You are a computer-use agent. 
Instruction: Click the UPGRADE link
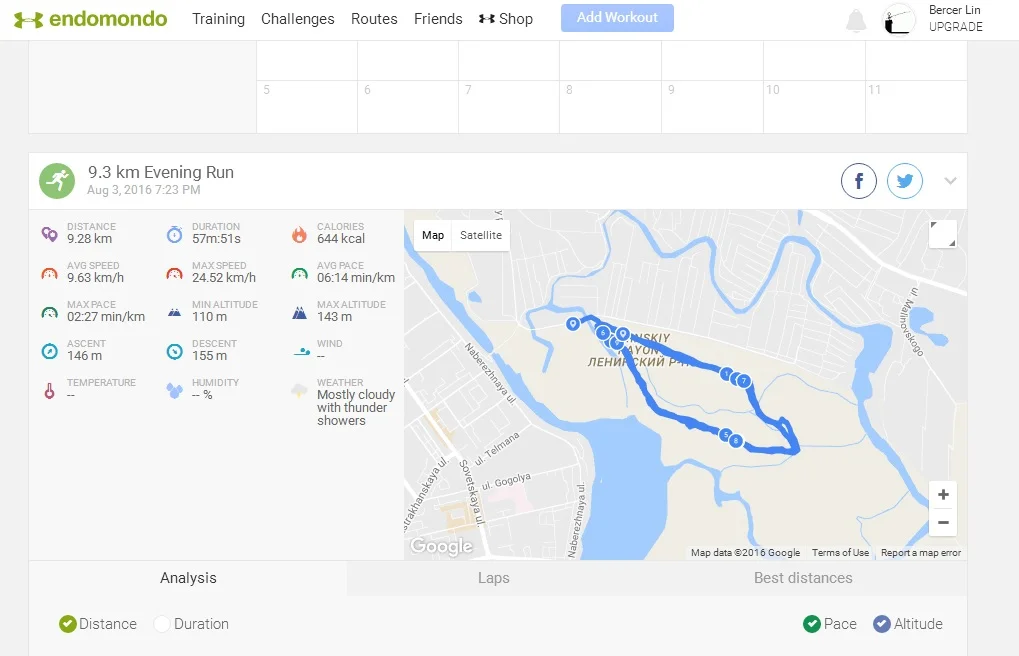click(955, 27)
